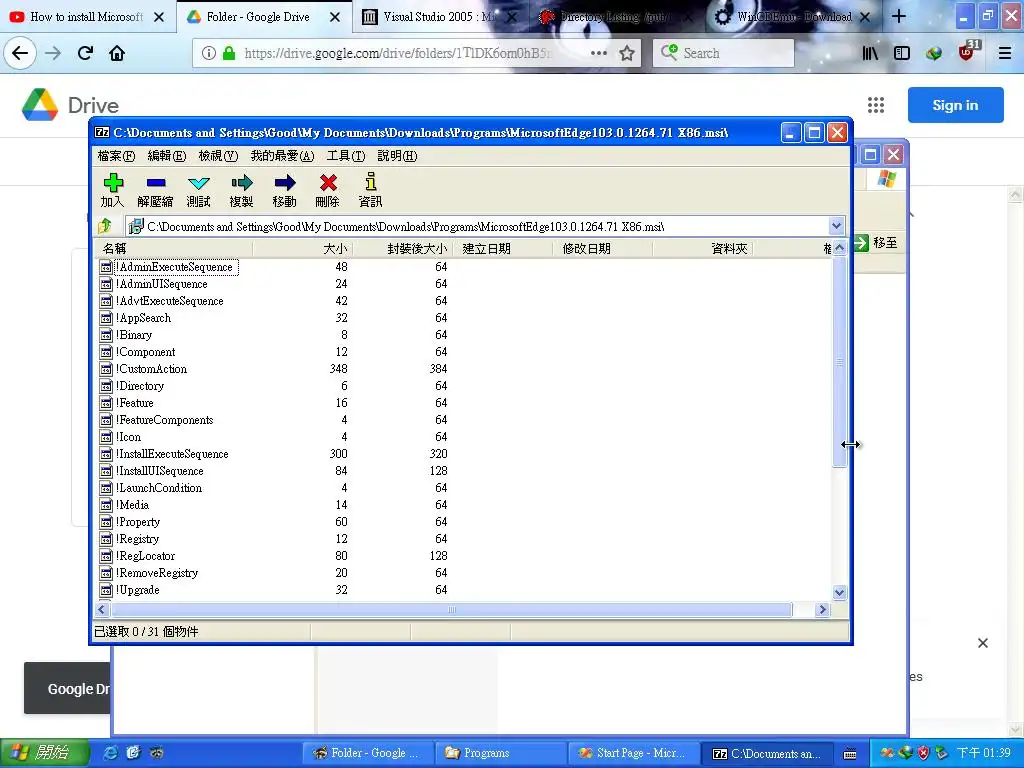Open the Start Page - Micr... taskbar button
This screenshot has width=1024, height=768.
[x=632, y=753]
